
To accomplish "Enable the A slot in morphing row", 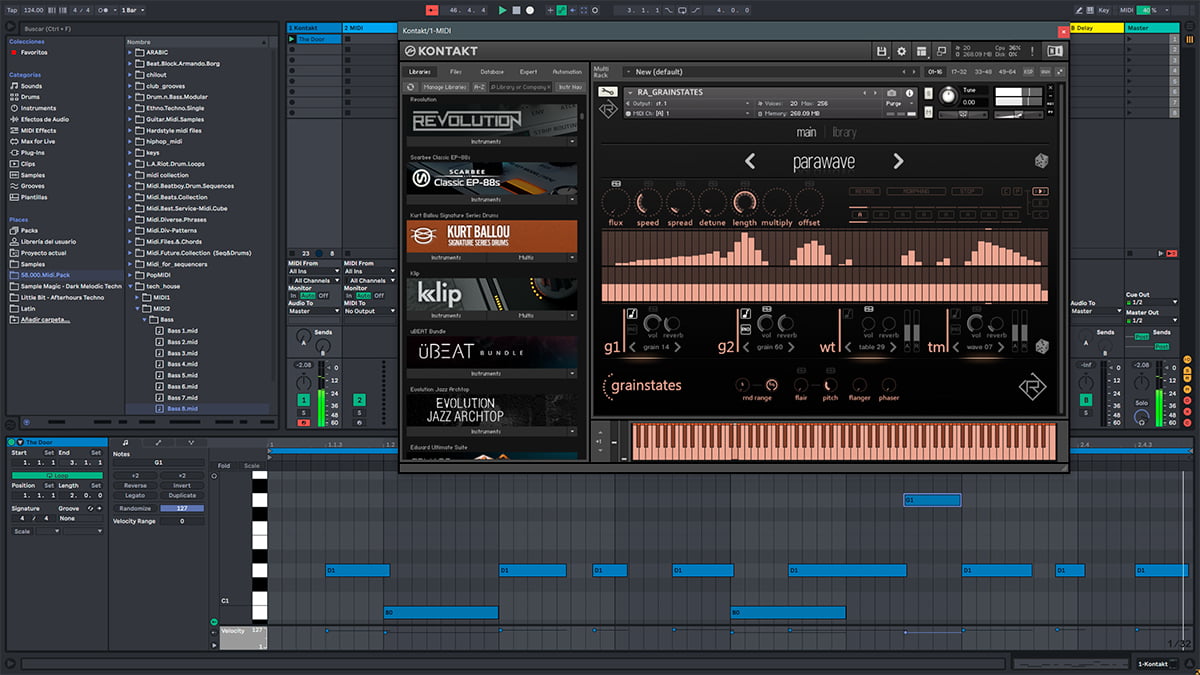I will coord(859,214).
